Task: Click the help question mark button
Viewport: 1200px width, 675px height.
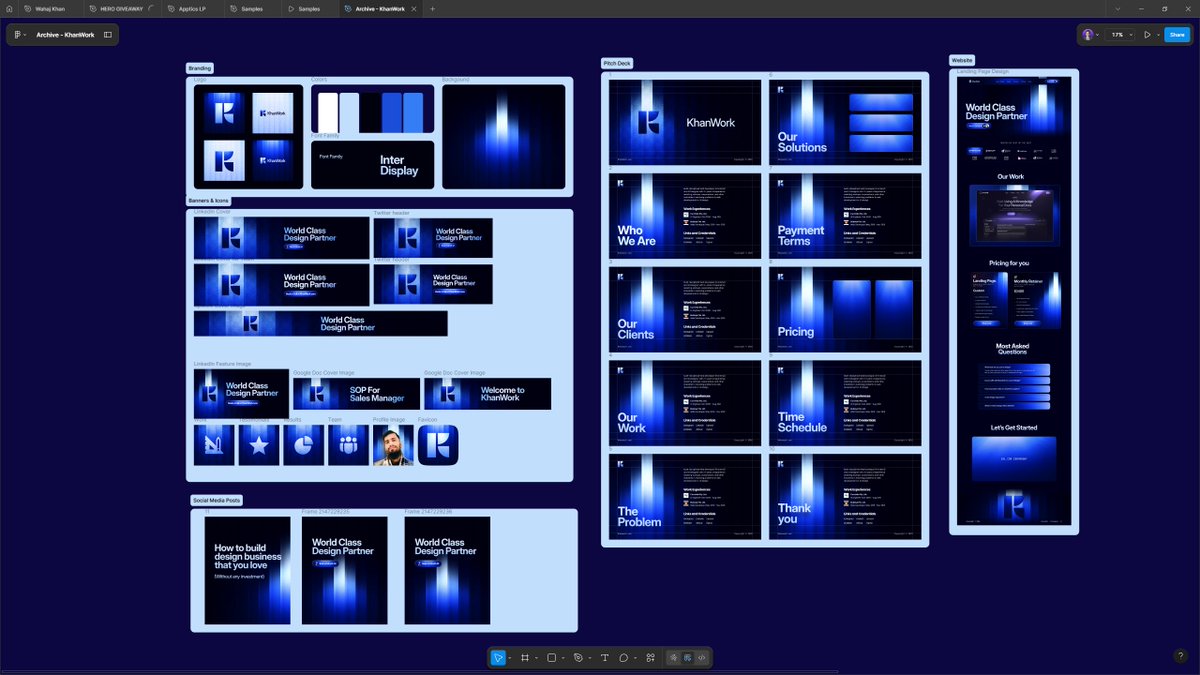Action: 1180,656
